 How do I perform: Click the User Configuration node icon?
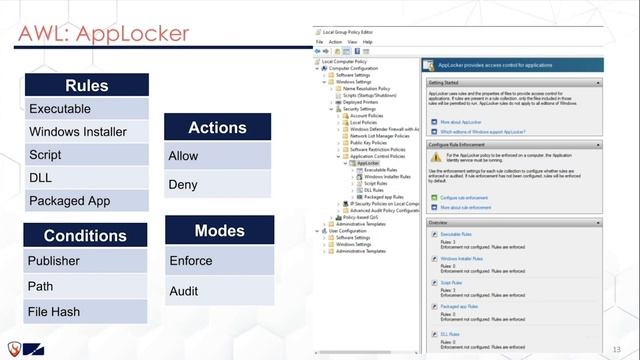coord(324,231)
